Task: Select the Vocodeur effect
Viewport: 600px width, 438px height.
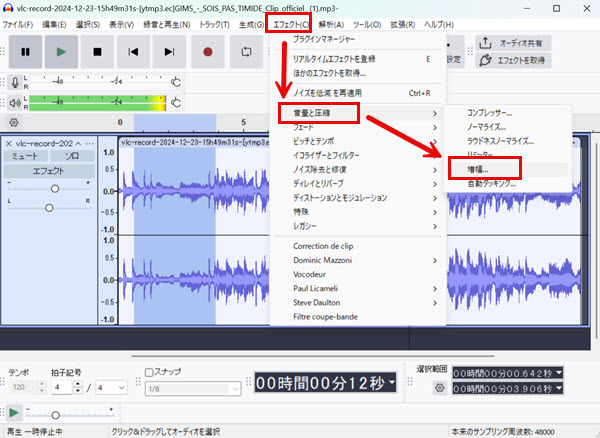Action: [357, 275]
